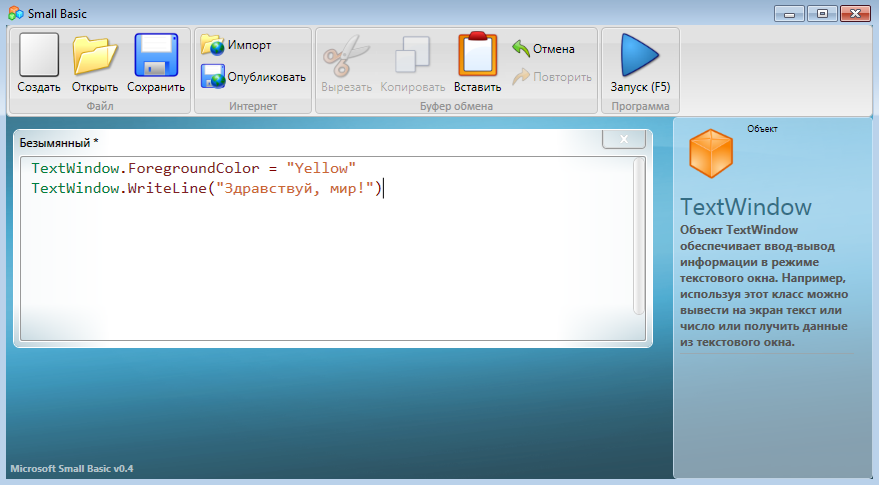The image size is (879, 485).
Task: Click the editor vertical scrollbar
Action: point(639,235)
